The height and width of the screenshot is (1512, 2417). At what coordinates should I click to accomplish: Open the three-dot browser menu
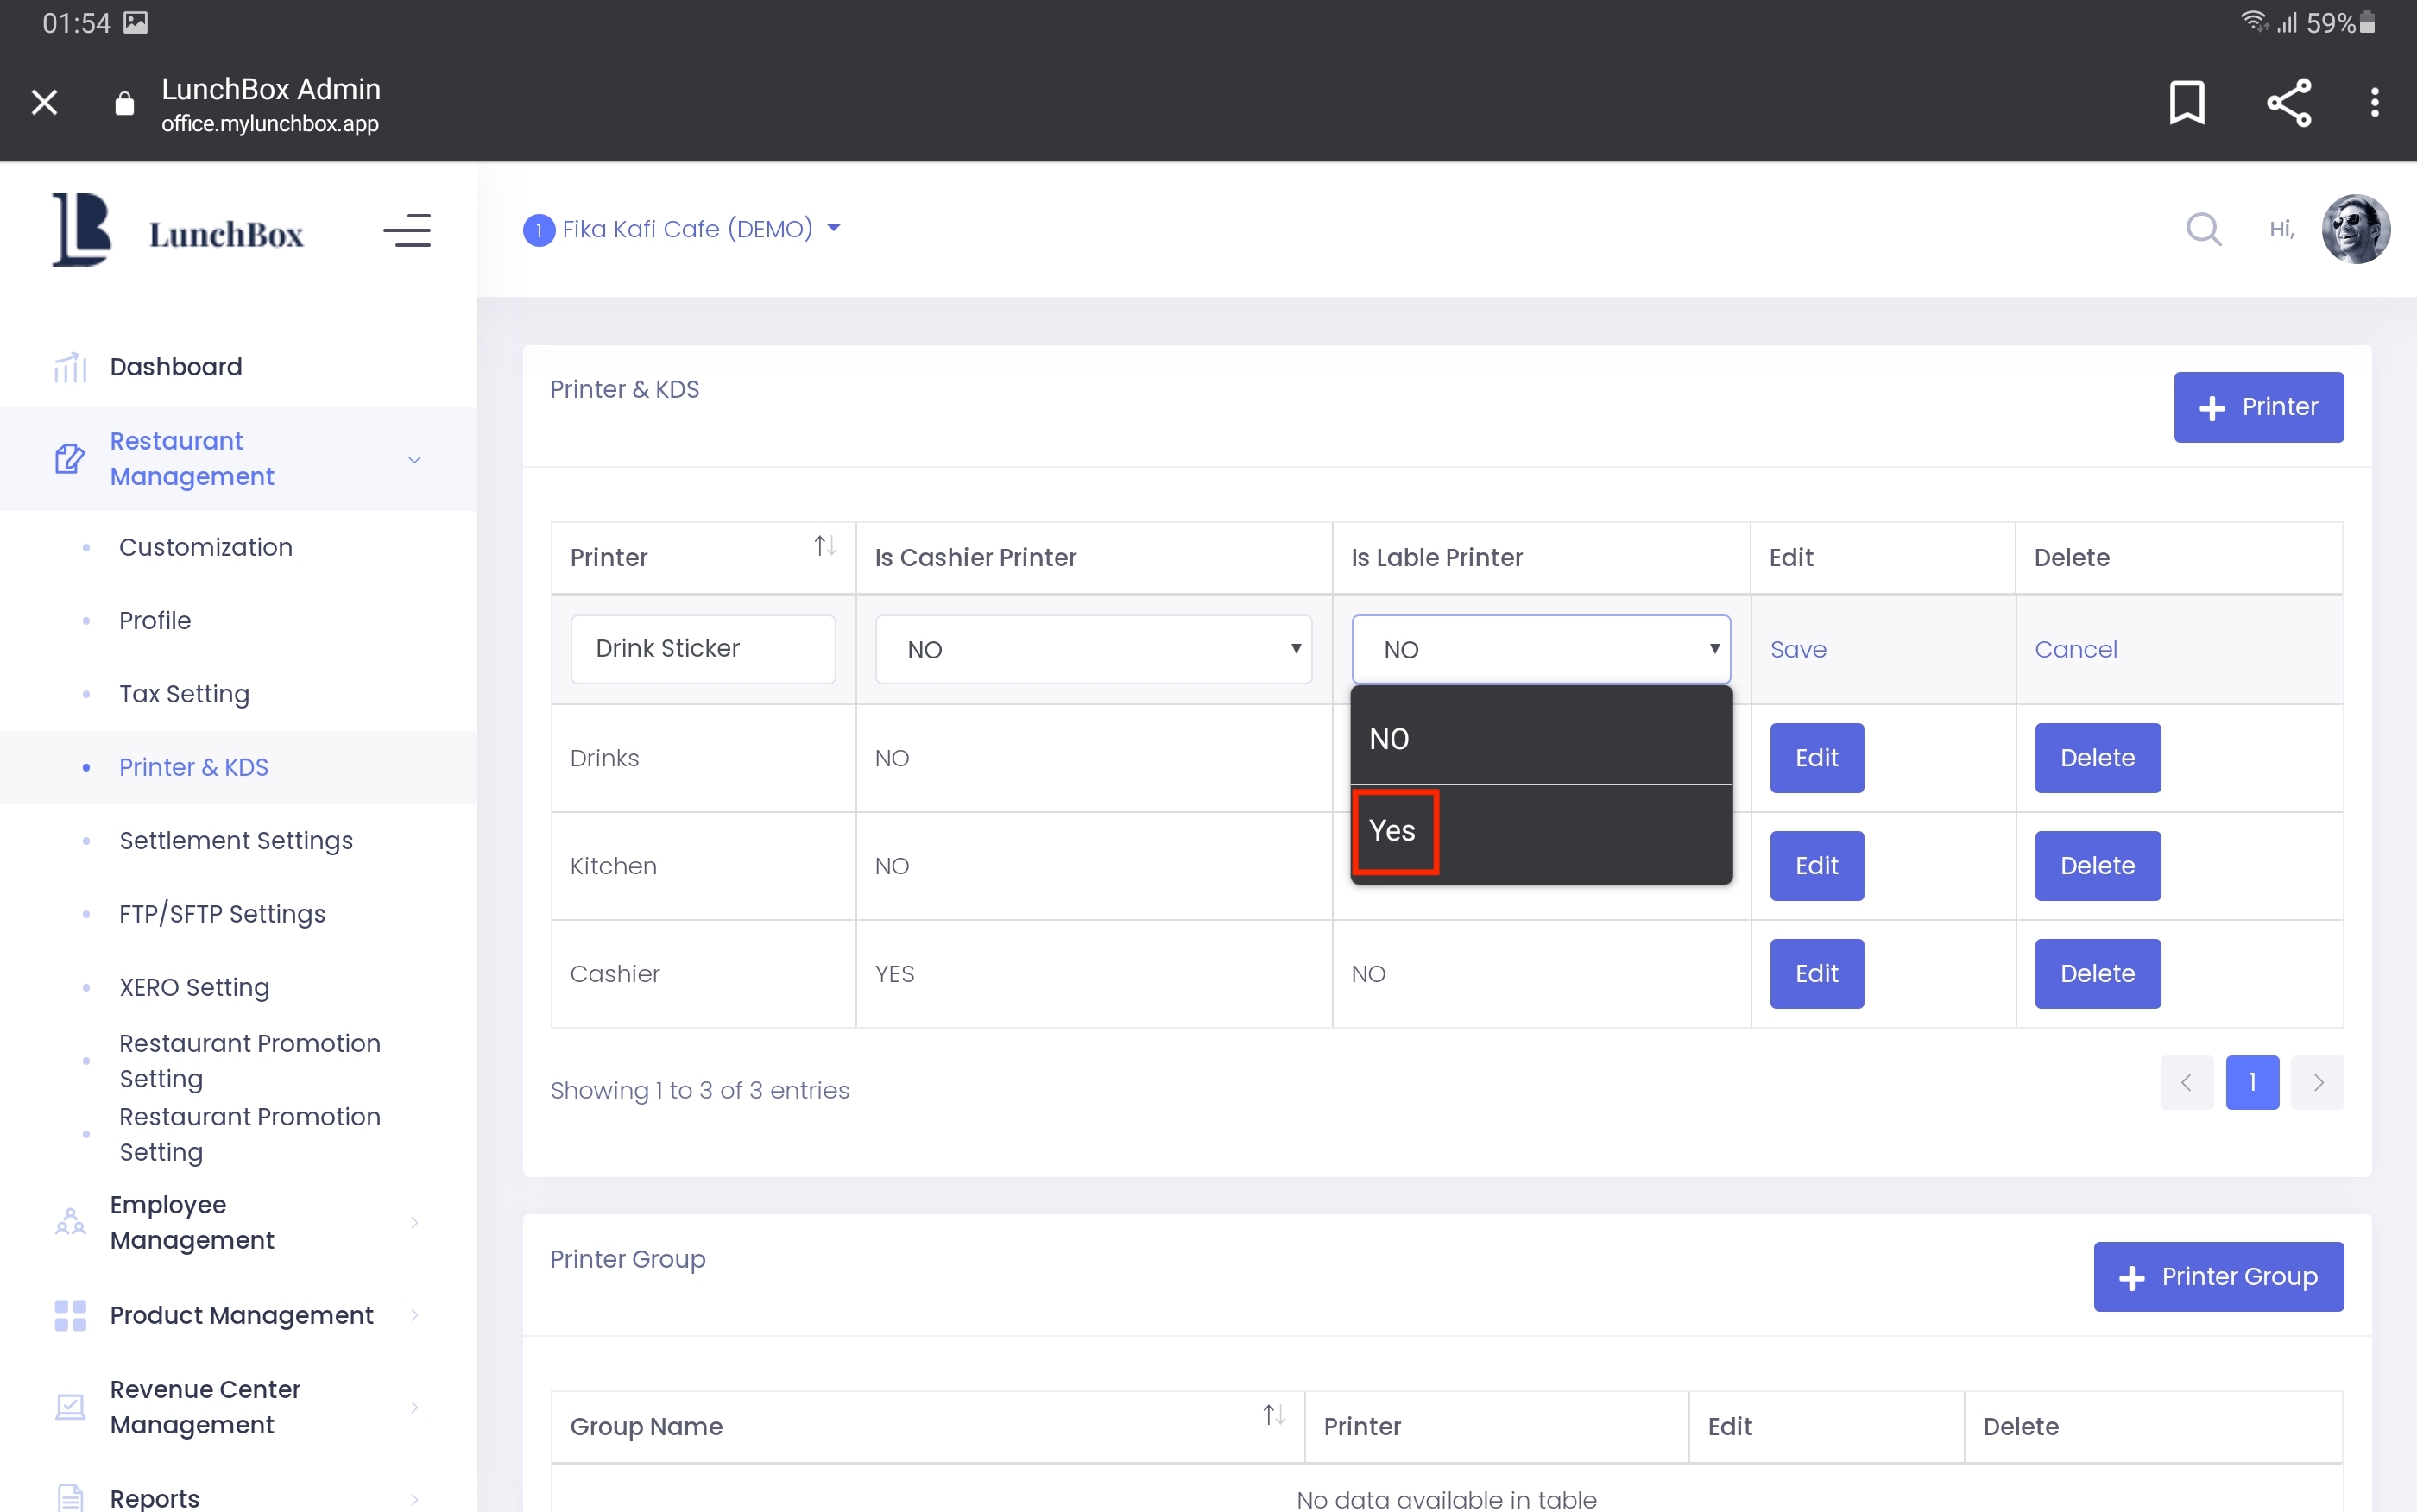click(2374, 102)
